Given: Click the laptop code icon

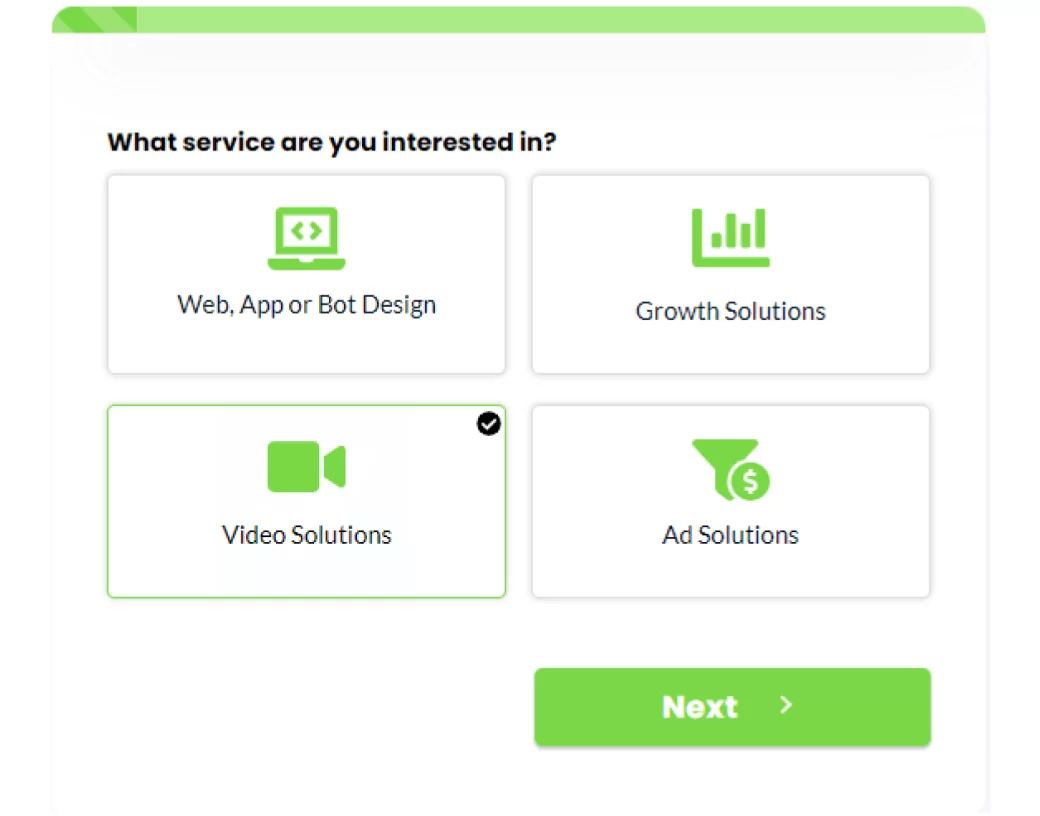Looking at the screenshot, I should [306, 238].
